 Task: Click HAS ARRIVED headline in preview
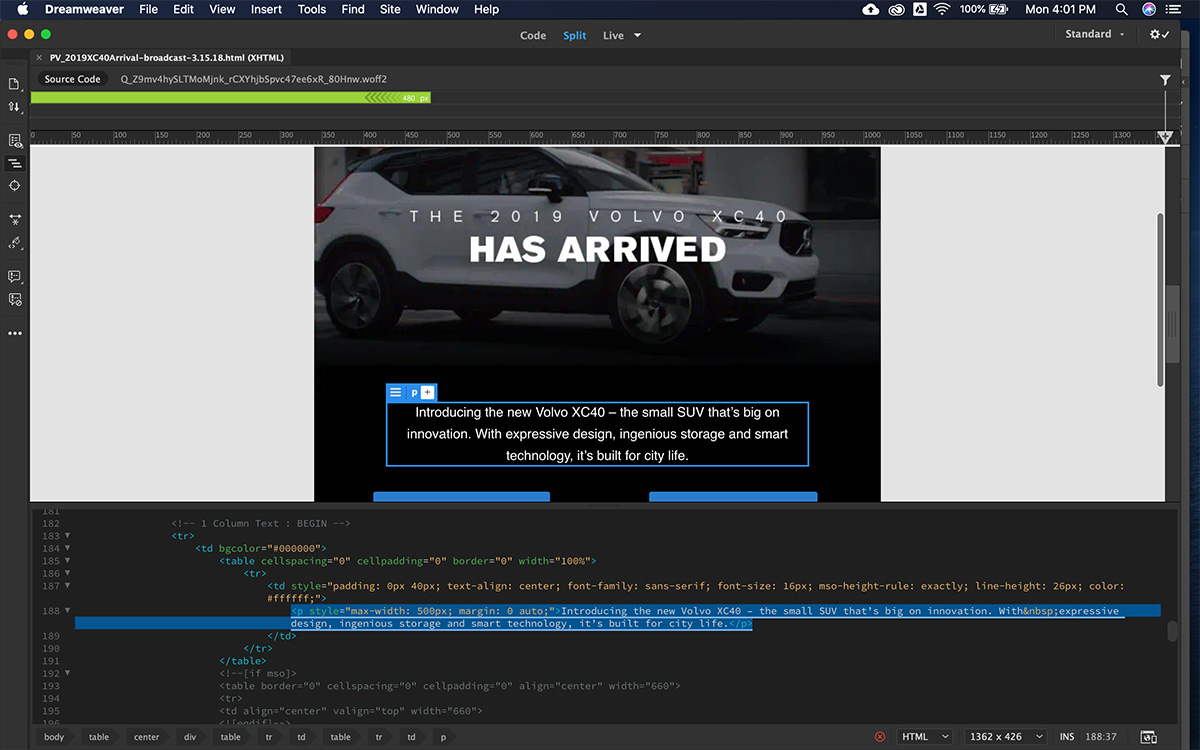[x=597, y=249]
